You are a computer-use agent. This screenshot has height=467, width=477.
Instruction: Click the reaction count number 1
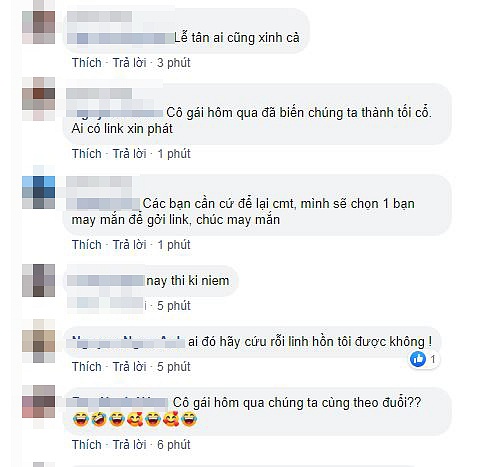433,359
